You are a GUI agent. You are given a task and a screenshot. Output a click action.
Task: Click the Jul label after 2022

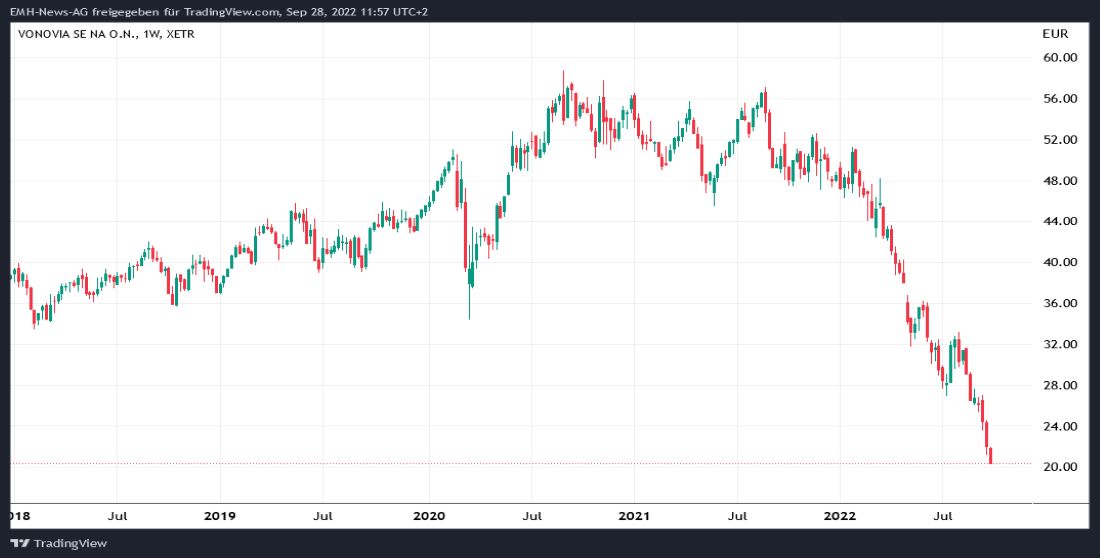(942, 516)
